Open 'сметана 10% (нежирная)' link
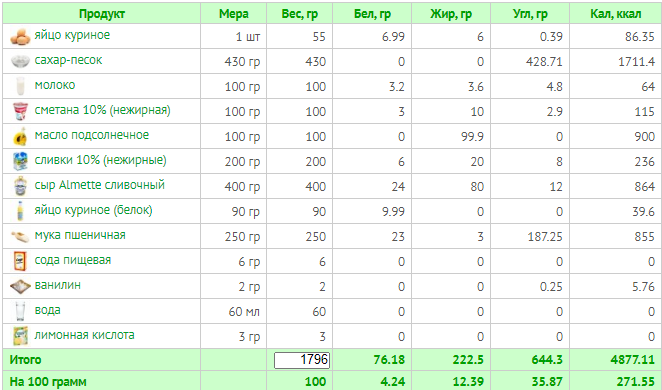This screenshot has width=662, height=390. point(103,110)
